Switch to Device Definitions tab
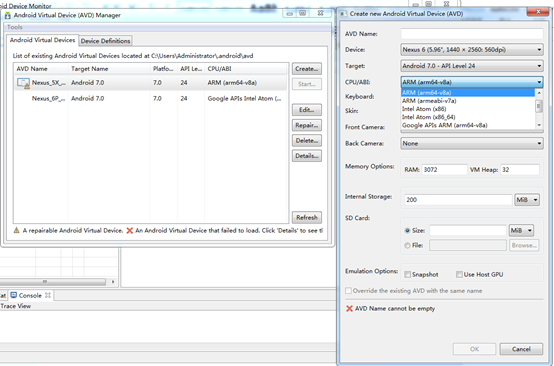Image resolution: width=554 pixels, height=366 pixels. click(105, 41)
